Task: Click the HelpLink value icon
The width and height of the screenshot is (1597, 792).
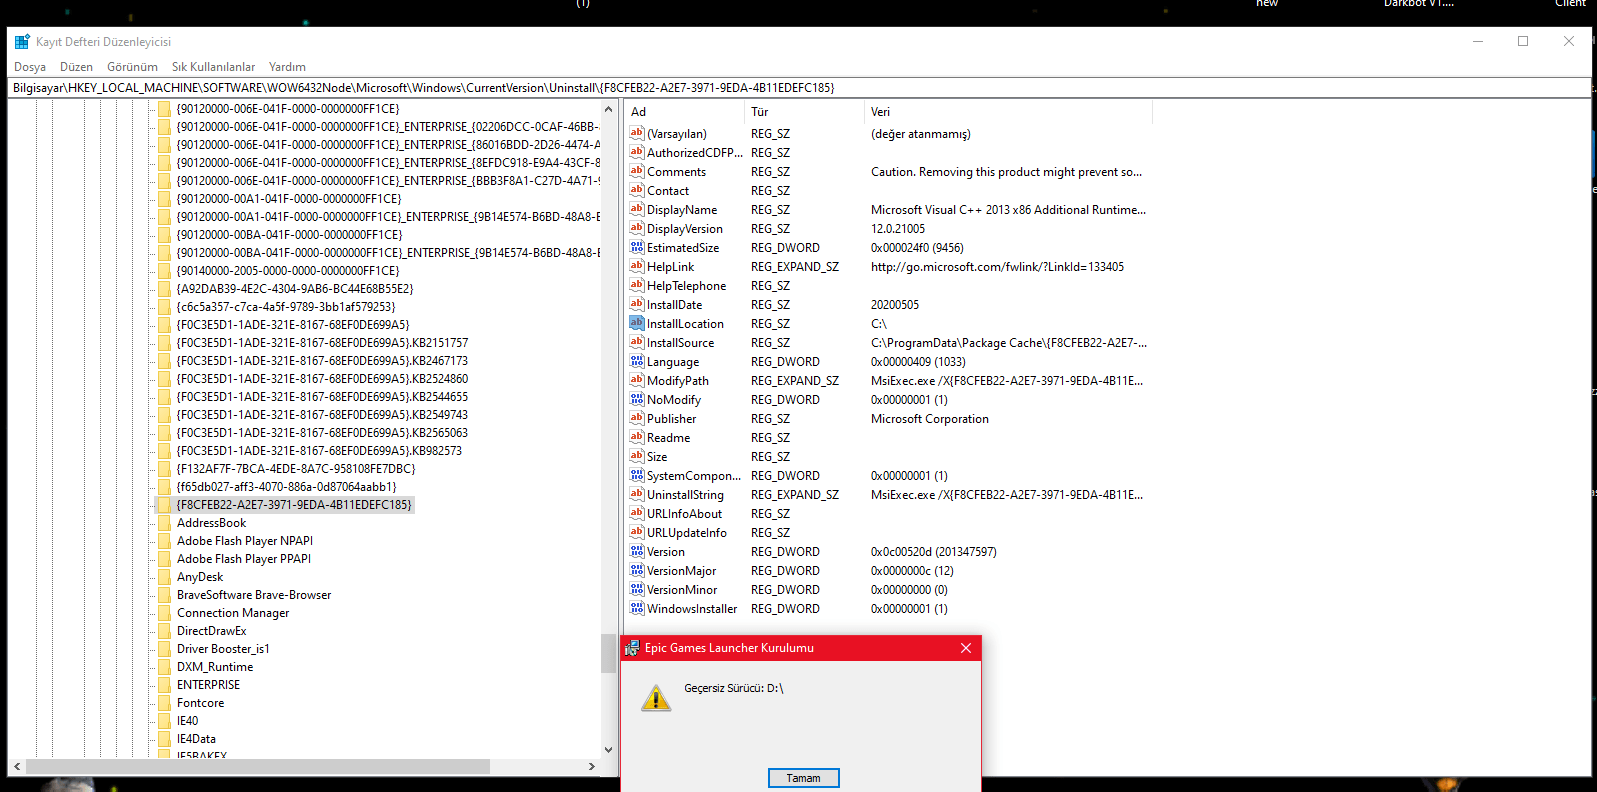Action: coord(636,266)
